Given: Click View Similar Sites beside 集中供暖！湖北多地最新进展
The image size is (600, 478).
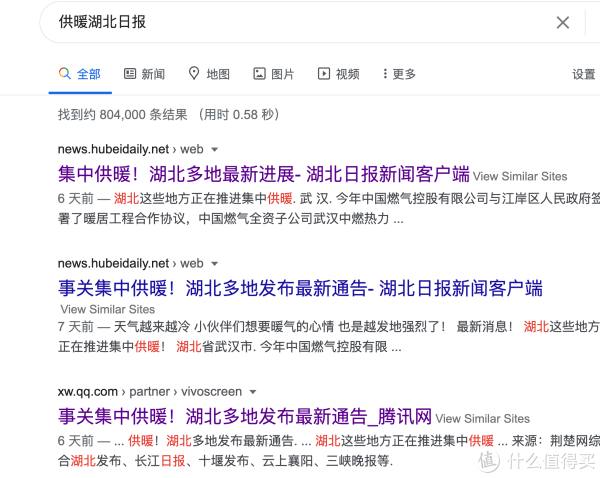Looking at the screenshot, I should (x=520, y=176).
